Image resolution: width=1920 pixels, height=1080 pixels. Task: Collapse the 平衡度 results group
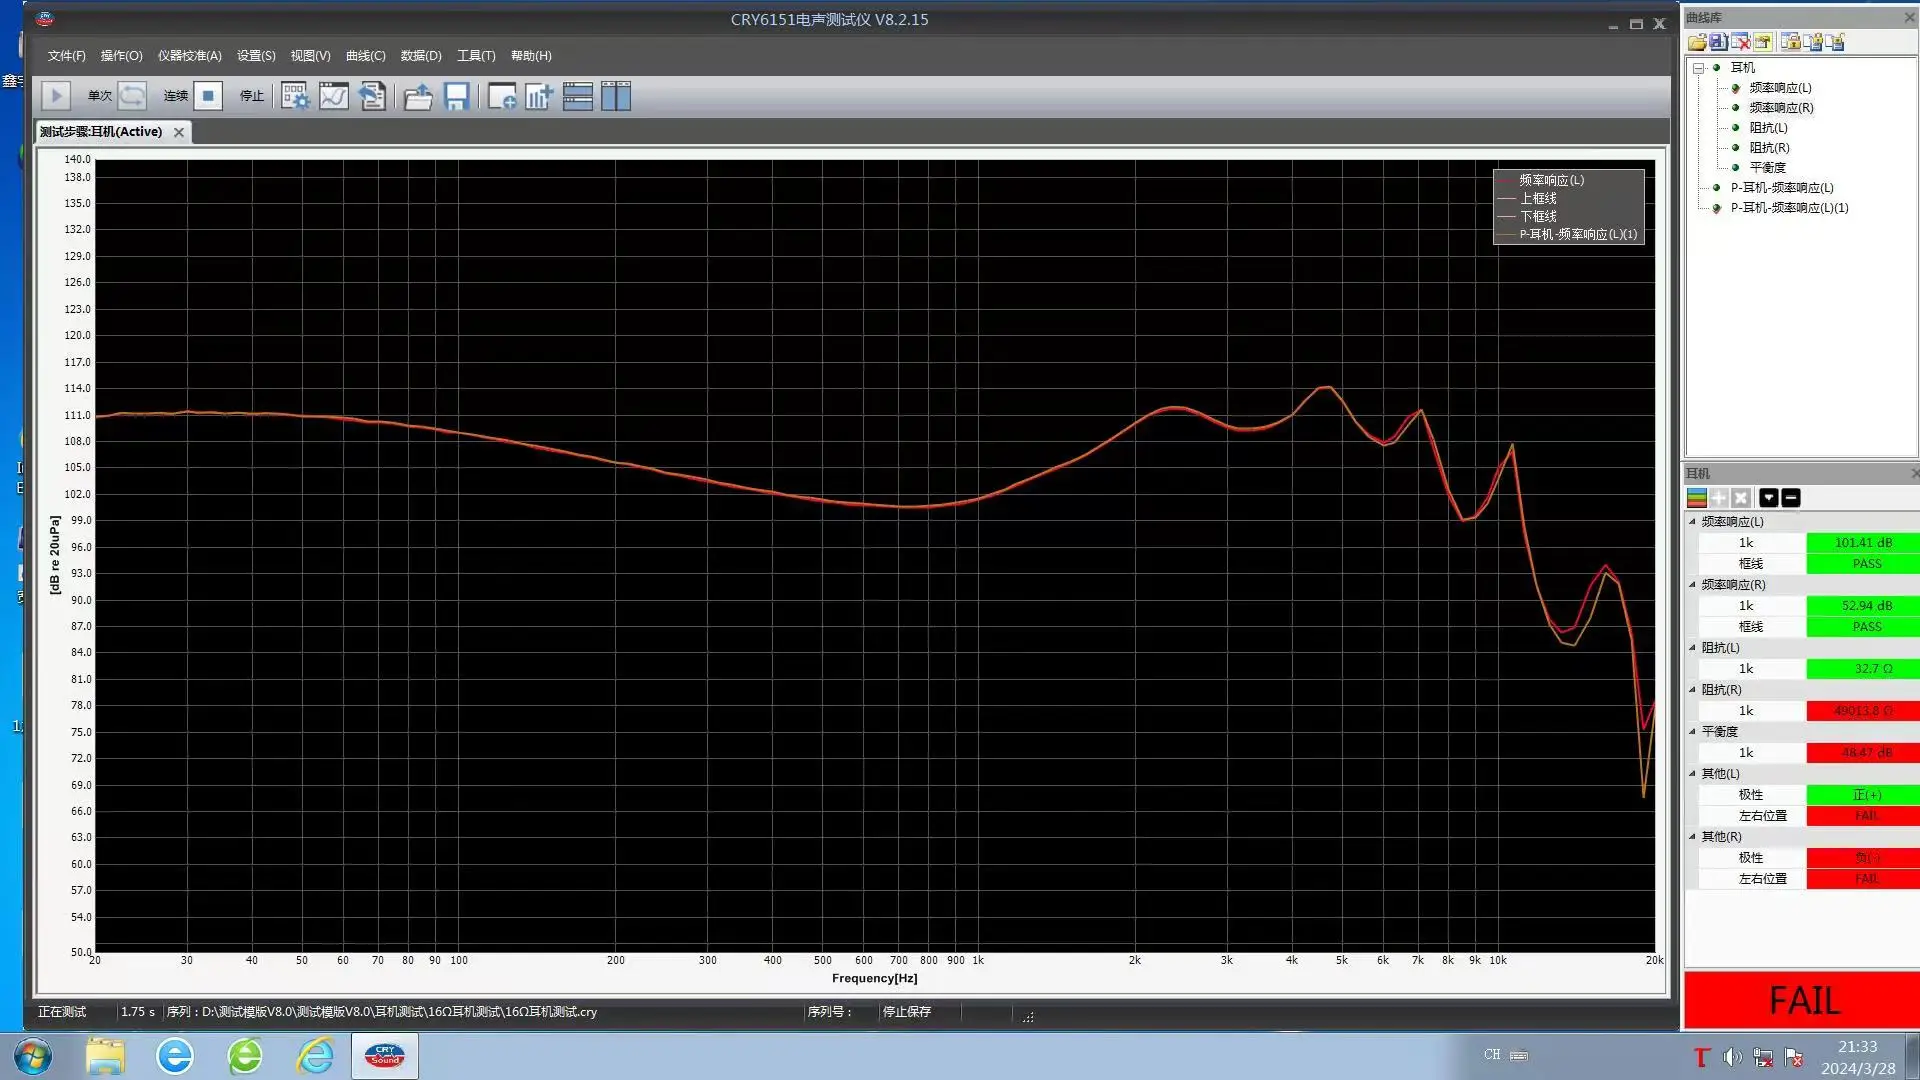point(1693,732)
